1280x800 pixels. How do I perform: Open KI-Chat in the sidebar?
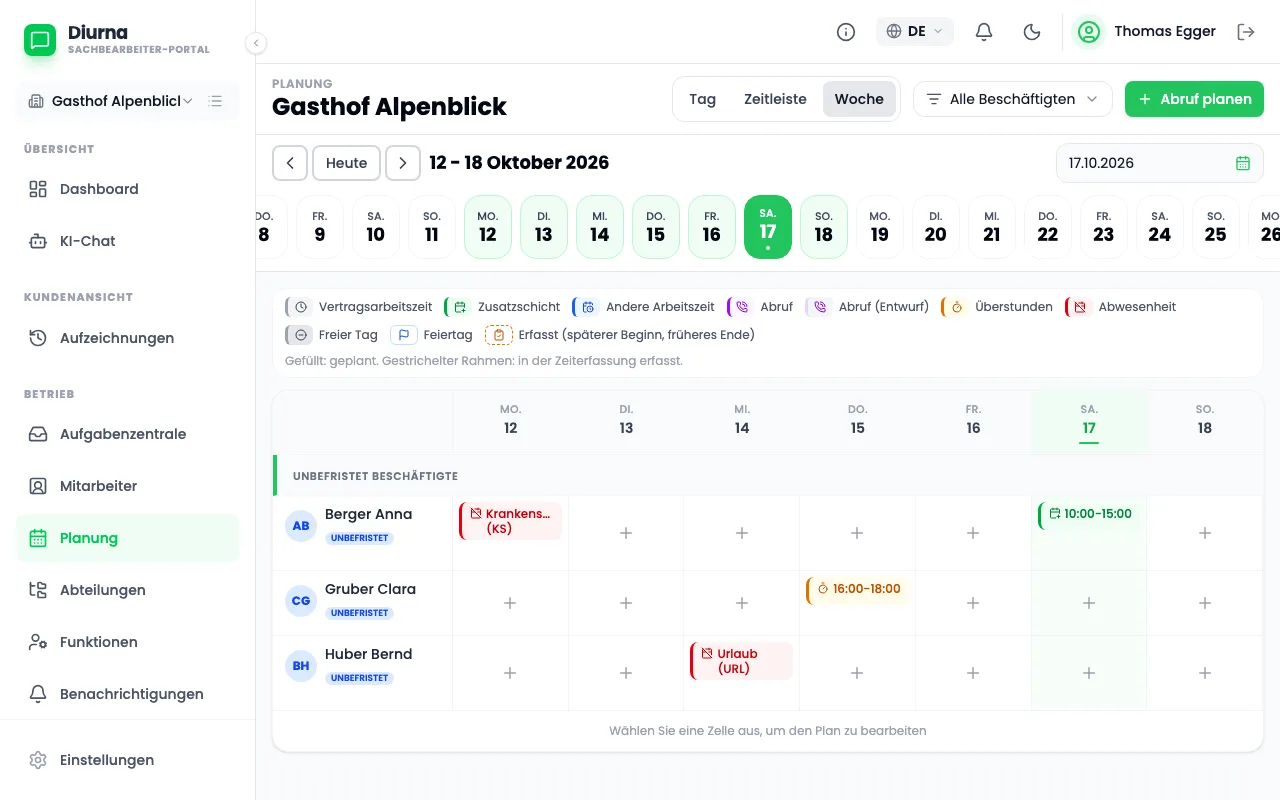click(128, 241)
